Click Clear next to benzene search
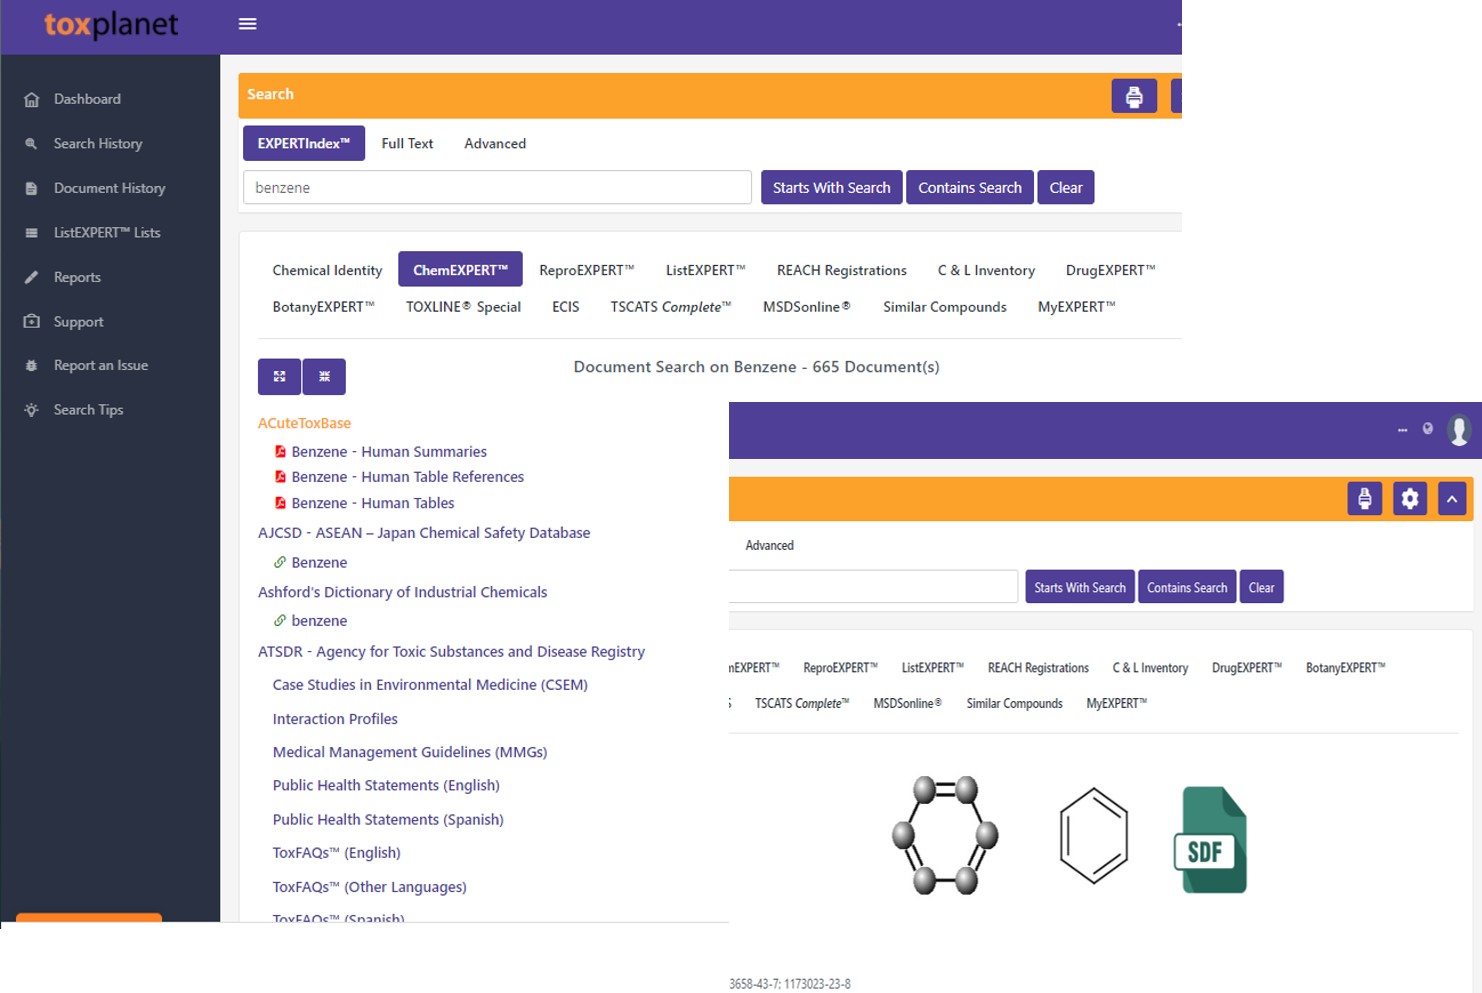Viewport: 1482px width, 993px height. pos(1066,187)
